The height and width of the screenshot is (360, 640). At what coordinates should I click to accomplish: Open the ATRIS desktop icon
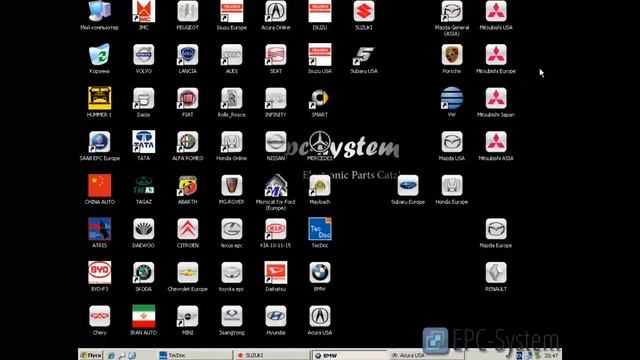tap(100, 229)
